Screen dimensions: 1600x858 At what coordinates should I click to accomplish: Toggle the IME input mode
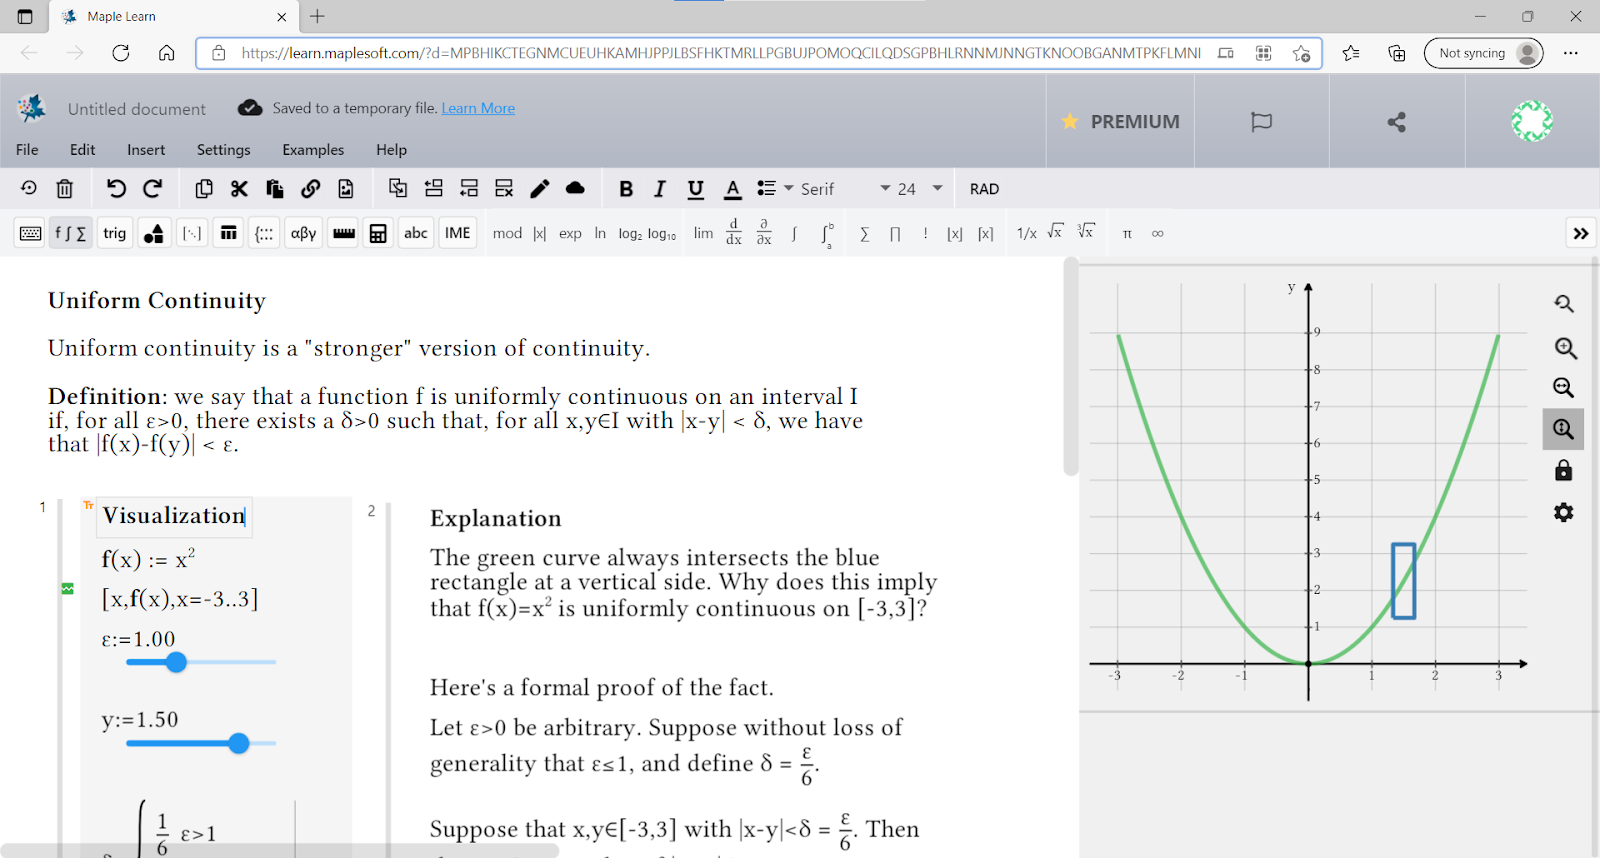tap(458, 233)
